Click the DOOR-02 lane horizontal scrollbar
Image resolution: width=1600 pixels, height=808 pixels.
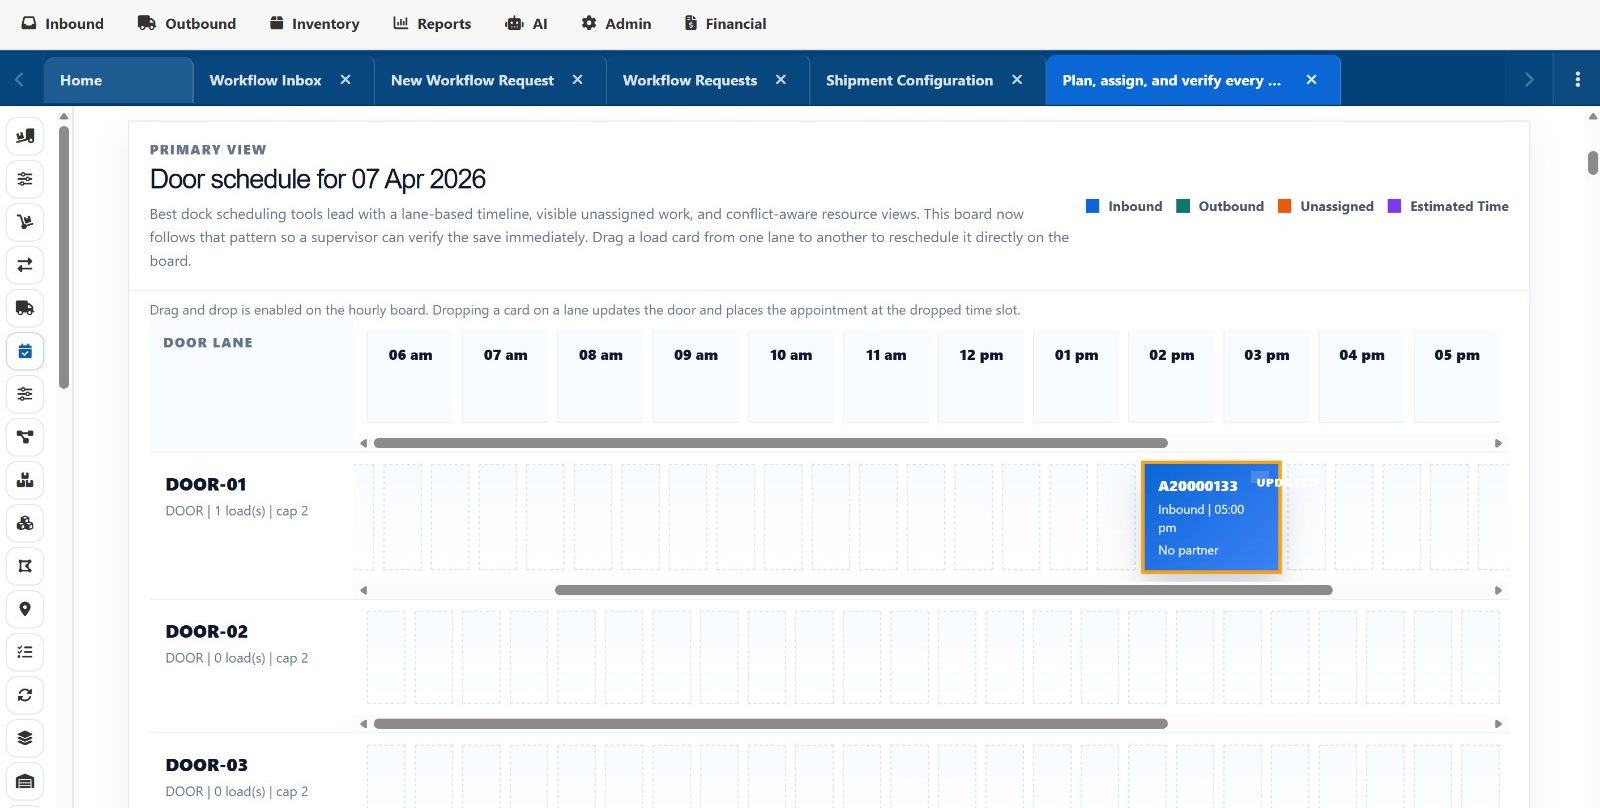(x=770, y=723)
